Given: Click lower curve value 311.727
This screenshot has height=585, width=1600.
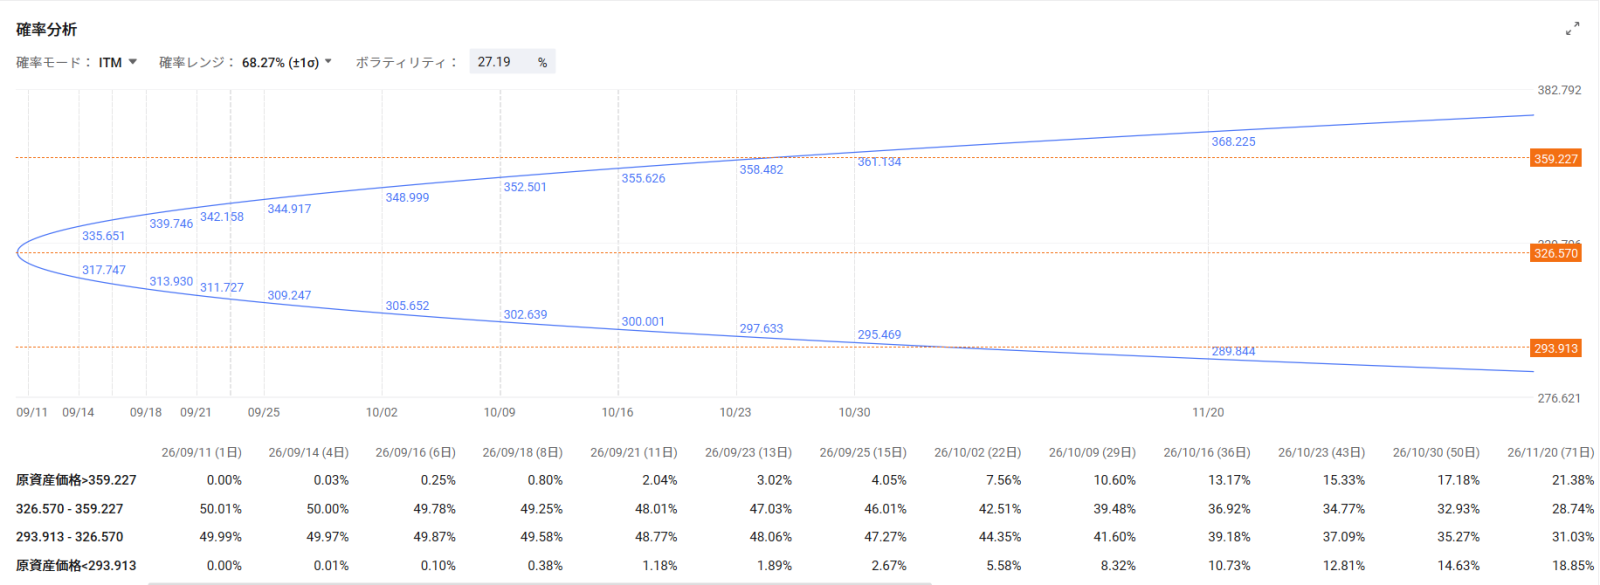Looking at the screenshot, I should (x=222, y=288).
